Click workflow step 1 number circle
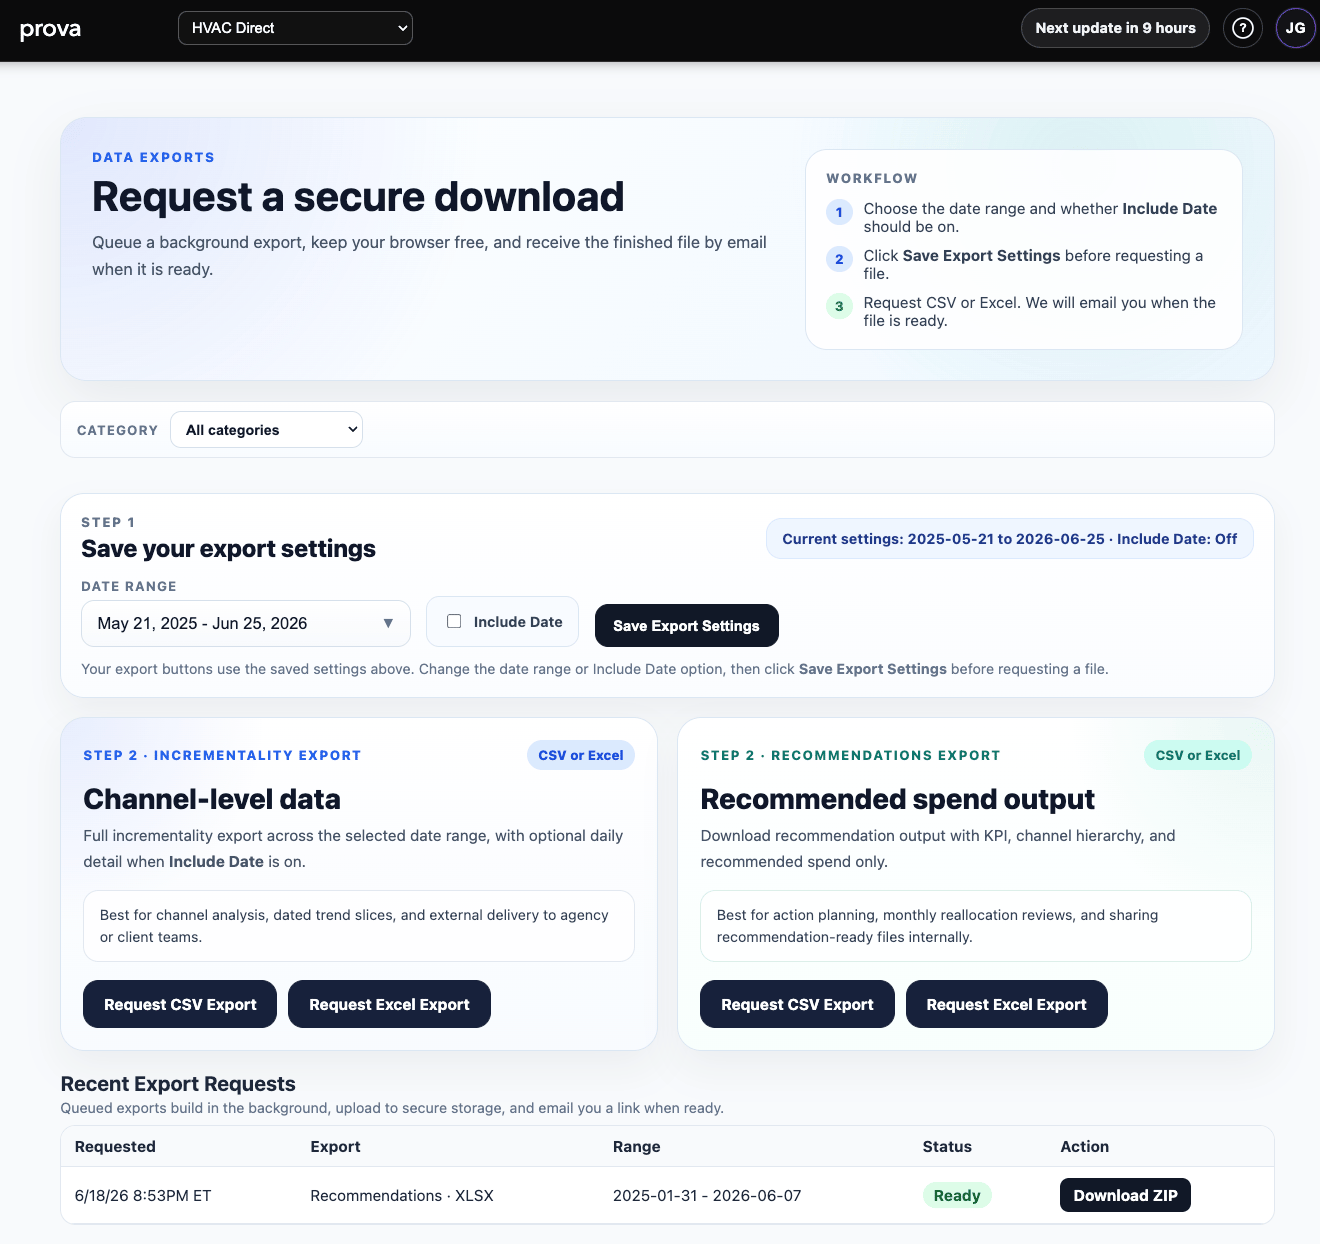1320x1244 pixels. tap(839, 212)
